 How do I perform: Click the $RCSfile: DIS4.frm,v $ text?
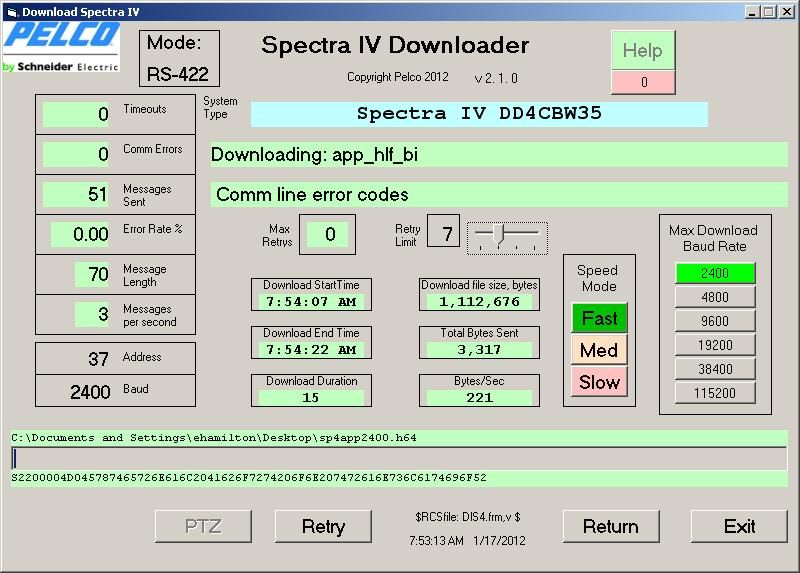pos(467,517)
